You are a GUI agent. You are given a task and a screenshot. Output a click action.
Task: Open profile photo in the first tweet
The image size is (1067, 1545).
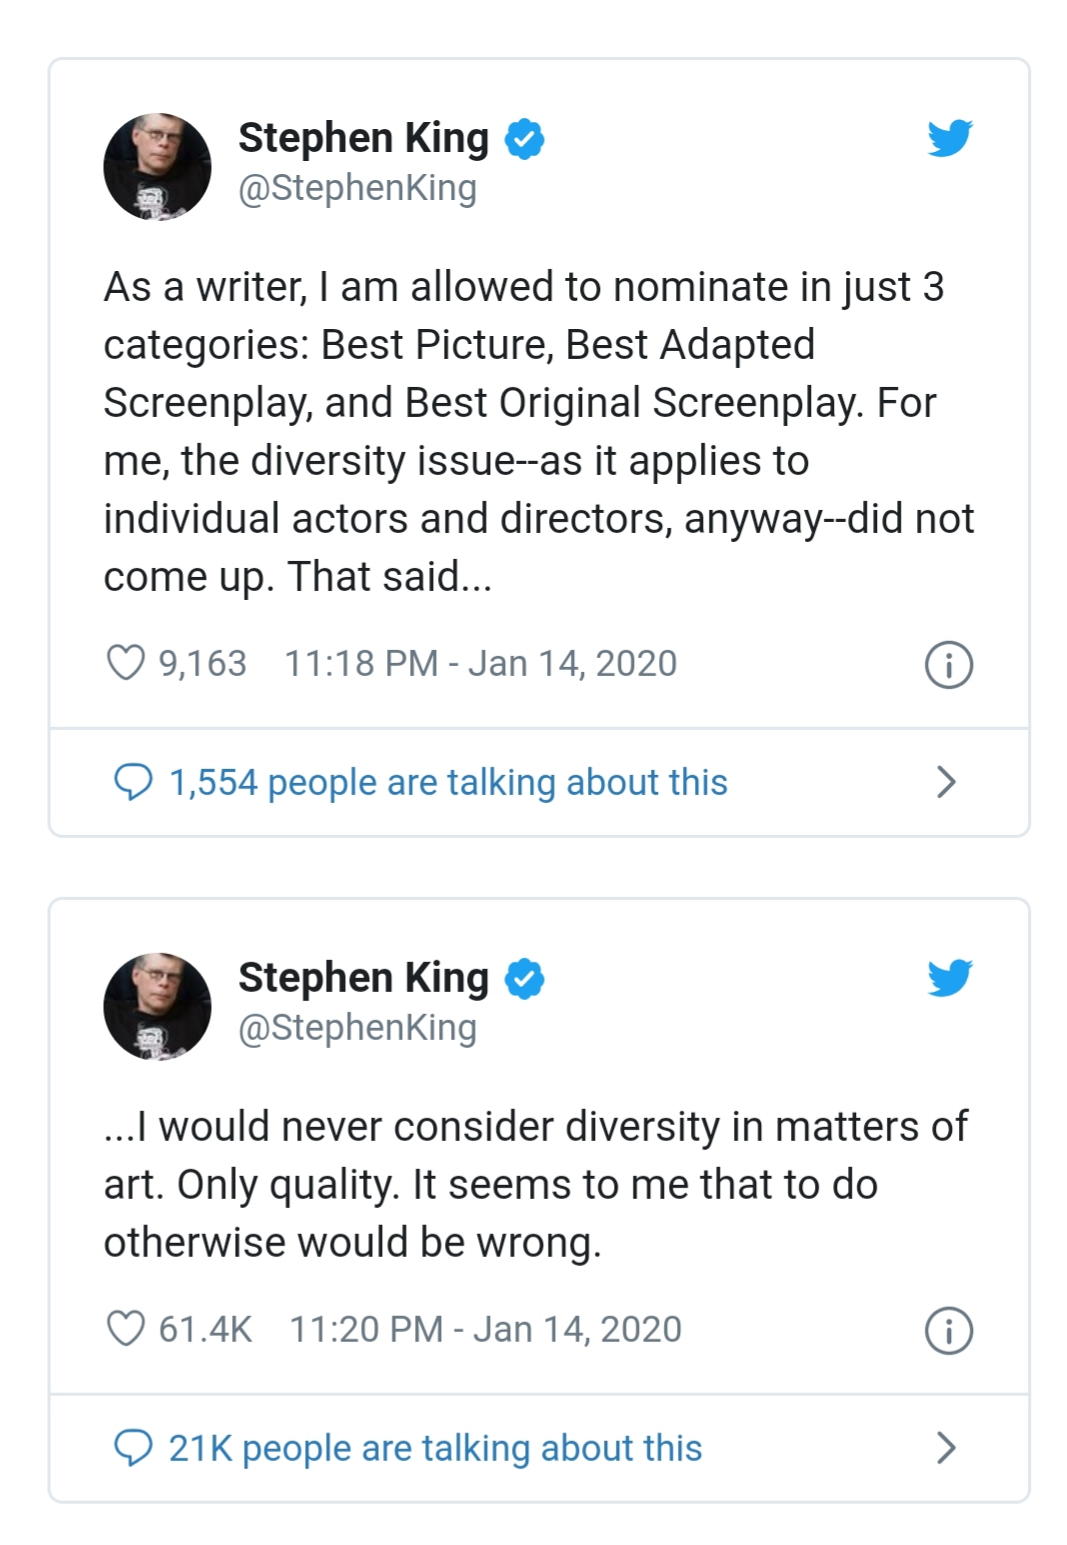click(157, 166)
